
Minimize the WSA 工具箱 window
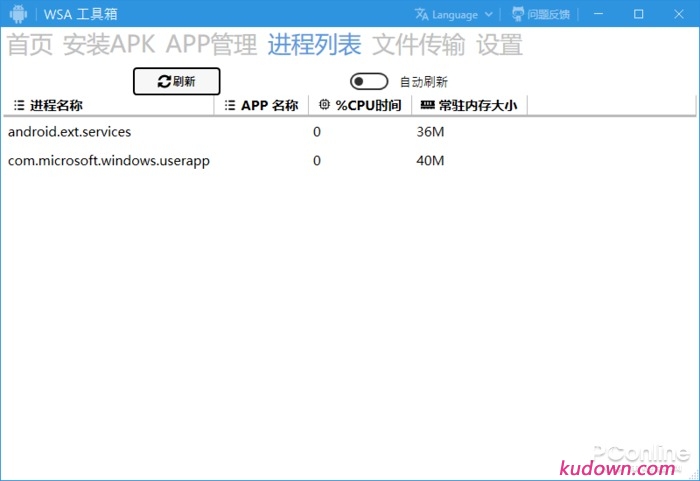598,14
